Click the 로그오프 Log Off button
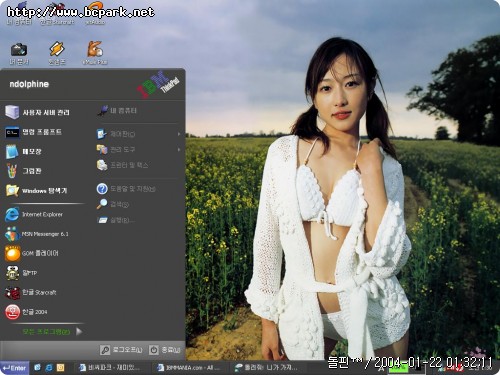 tap(121, 350)
